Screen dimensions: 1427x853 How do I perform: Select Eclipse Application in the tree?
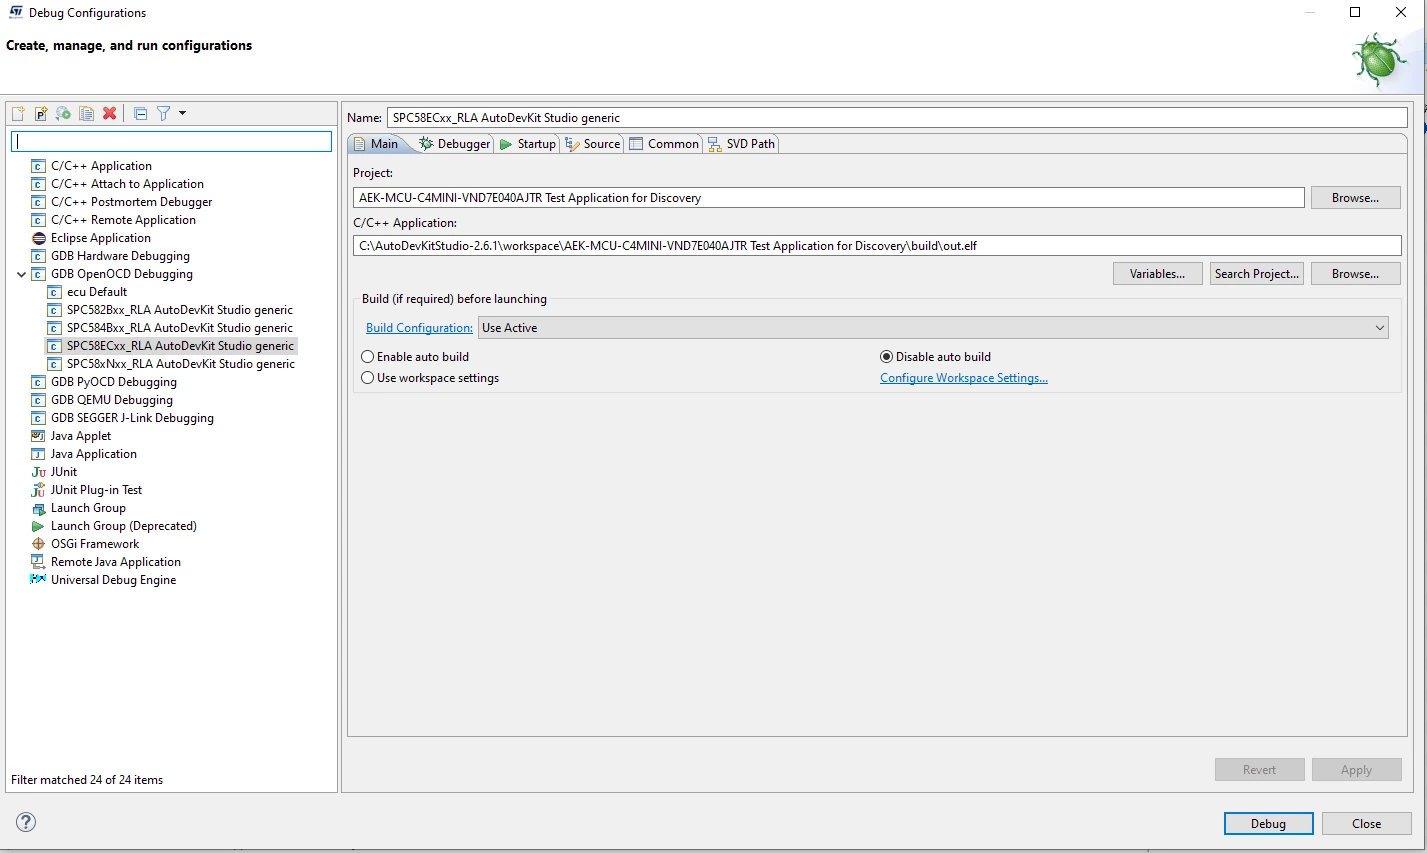(100, 238)
